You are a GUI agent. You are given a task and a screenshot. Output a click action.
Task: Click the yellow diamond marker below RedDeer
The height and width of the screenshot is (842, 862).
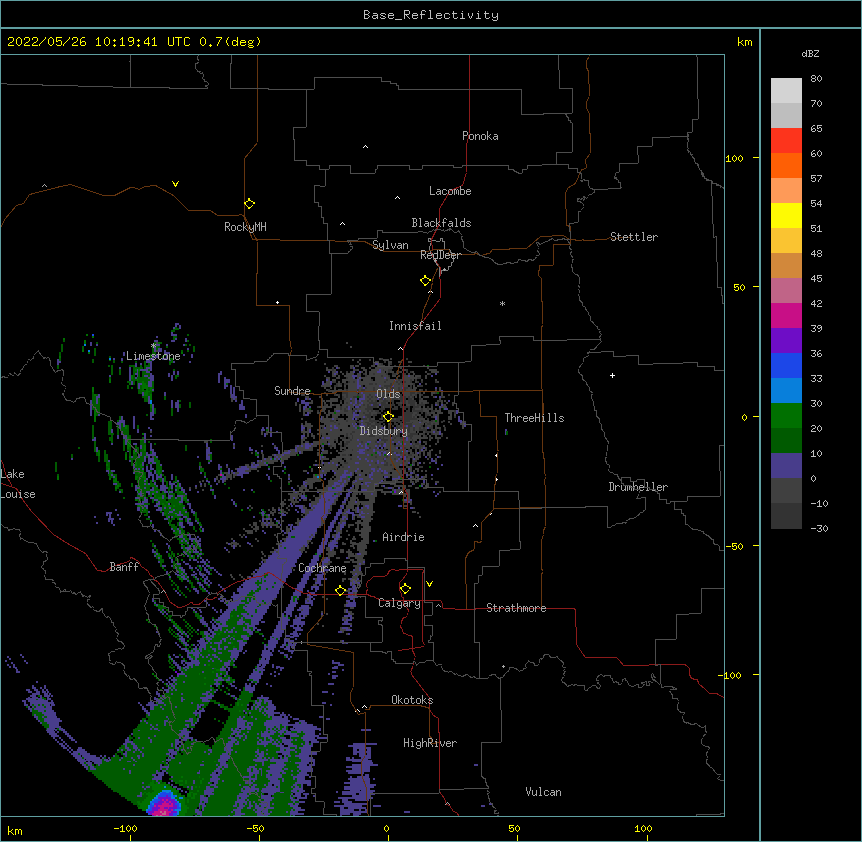(426, 281)
